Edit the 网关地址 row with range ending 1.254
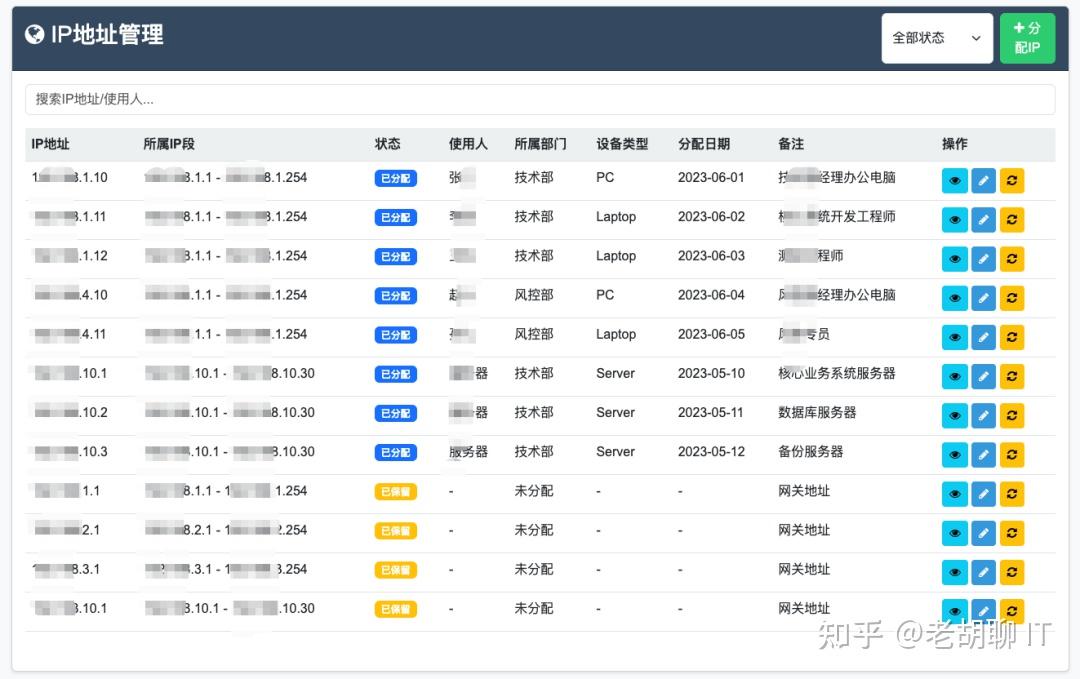This screenshot has width=1080, height=679. click(x=984, y=494)
